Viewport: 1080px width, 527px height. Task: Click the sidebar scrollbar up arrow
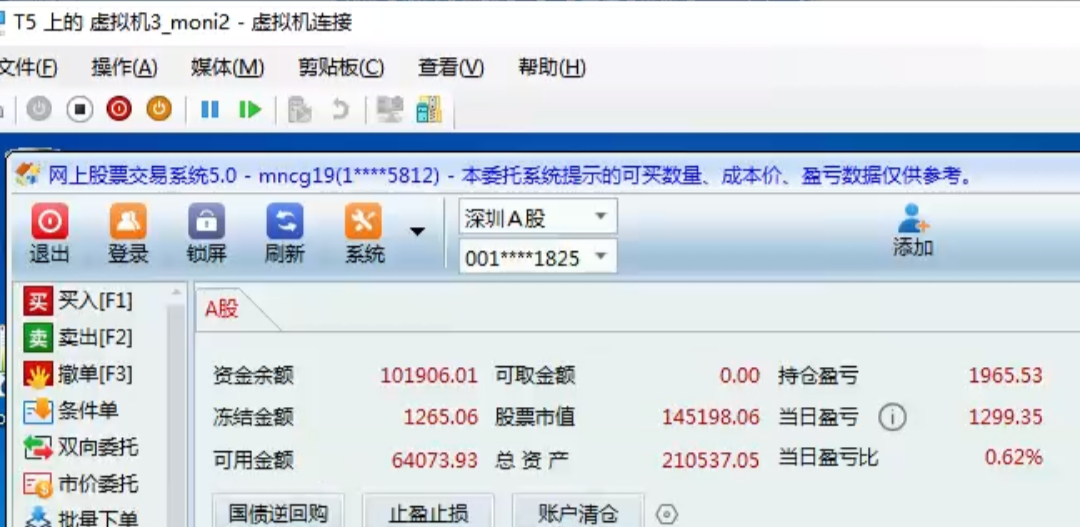coord(176,292)
